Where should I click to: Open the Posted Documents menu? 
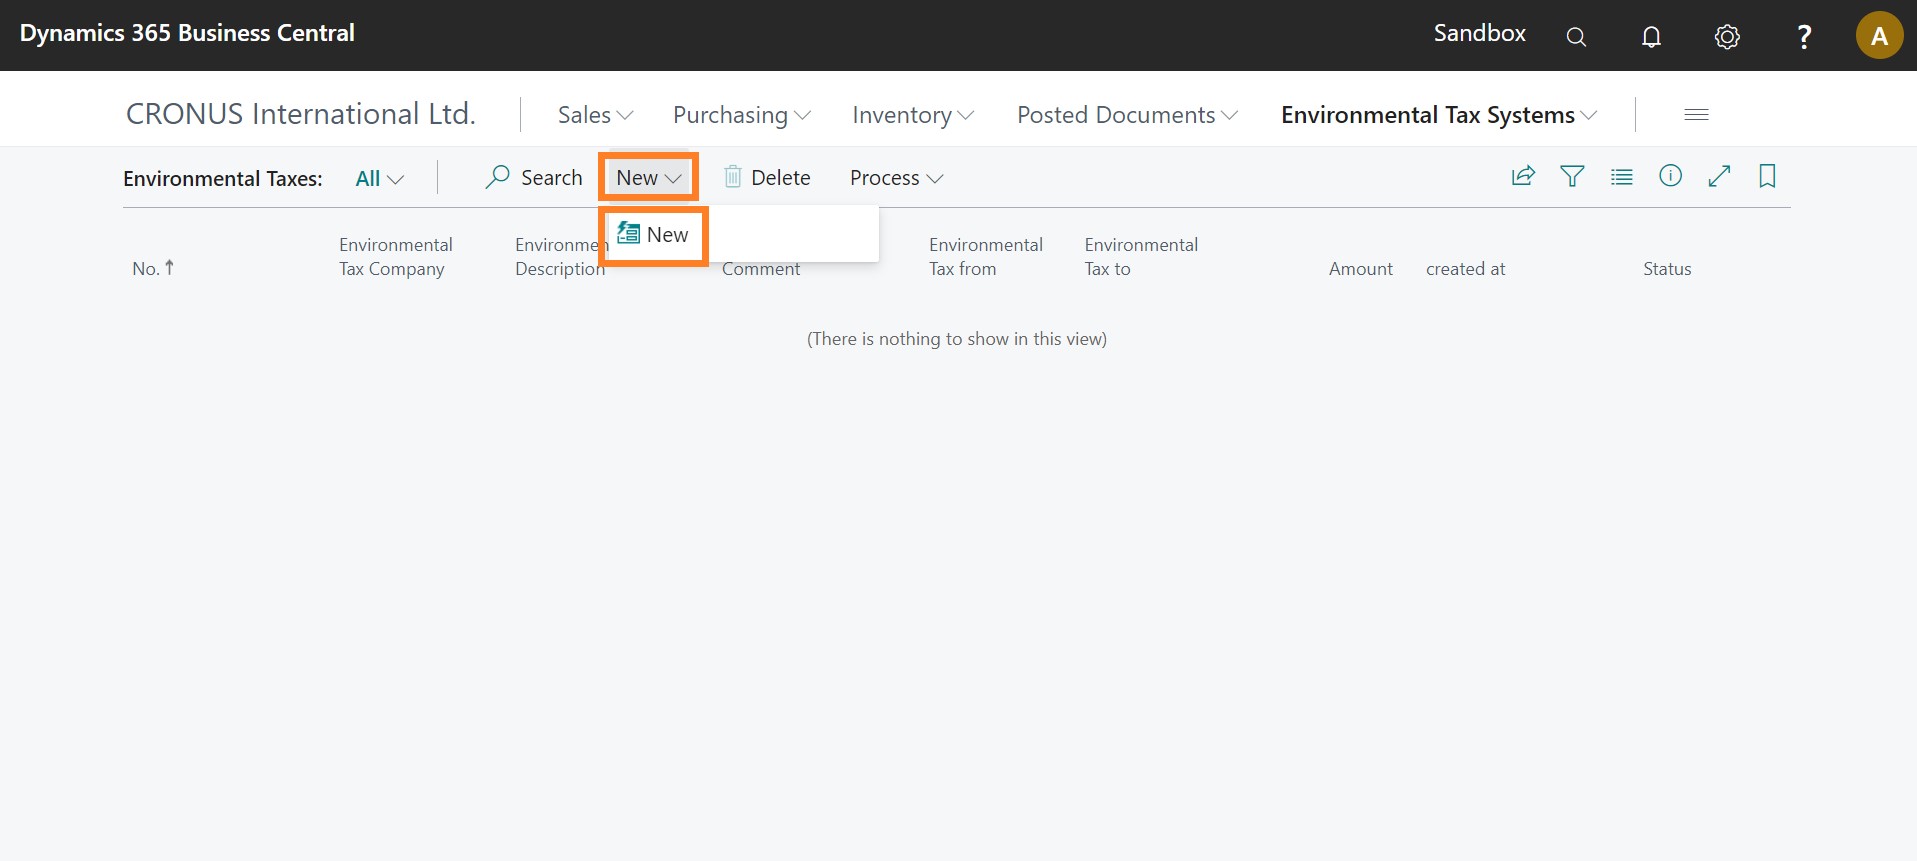pyautogui.click(x=1127, y=115)
